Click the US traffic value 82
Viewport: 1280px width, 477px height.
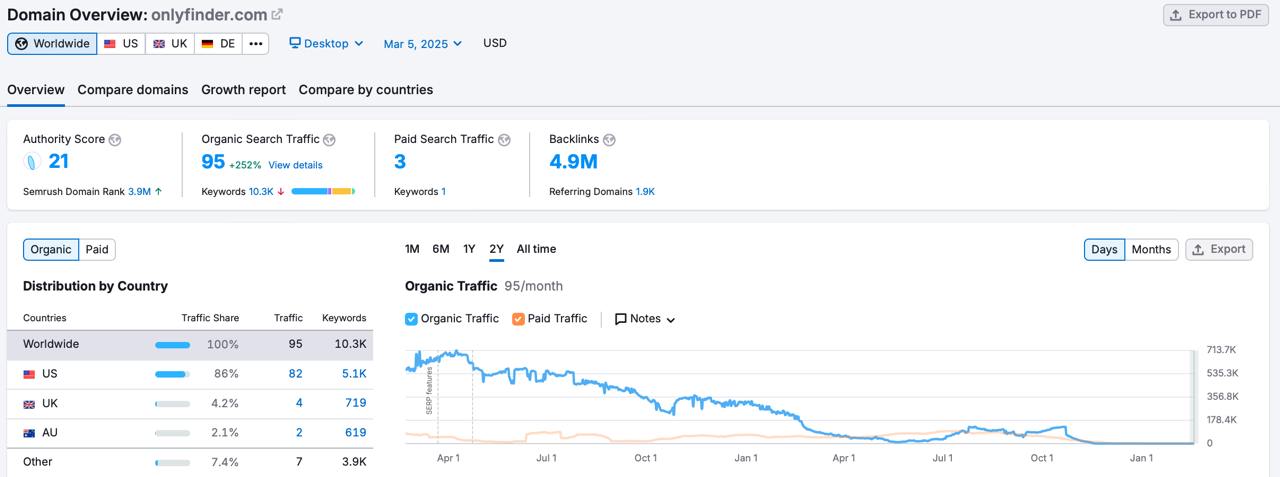pos(295,374)
